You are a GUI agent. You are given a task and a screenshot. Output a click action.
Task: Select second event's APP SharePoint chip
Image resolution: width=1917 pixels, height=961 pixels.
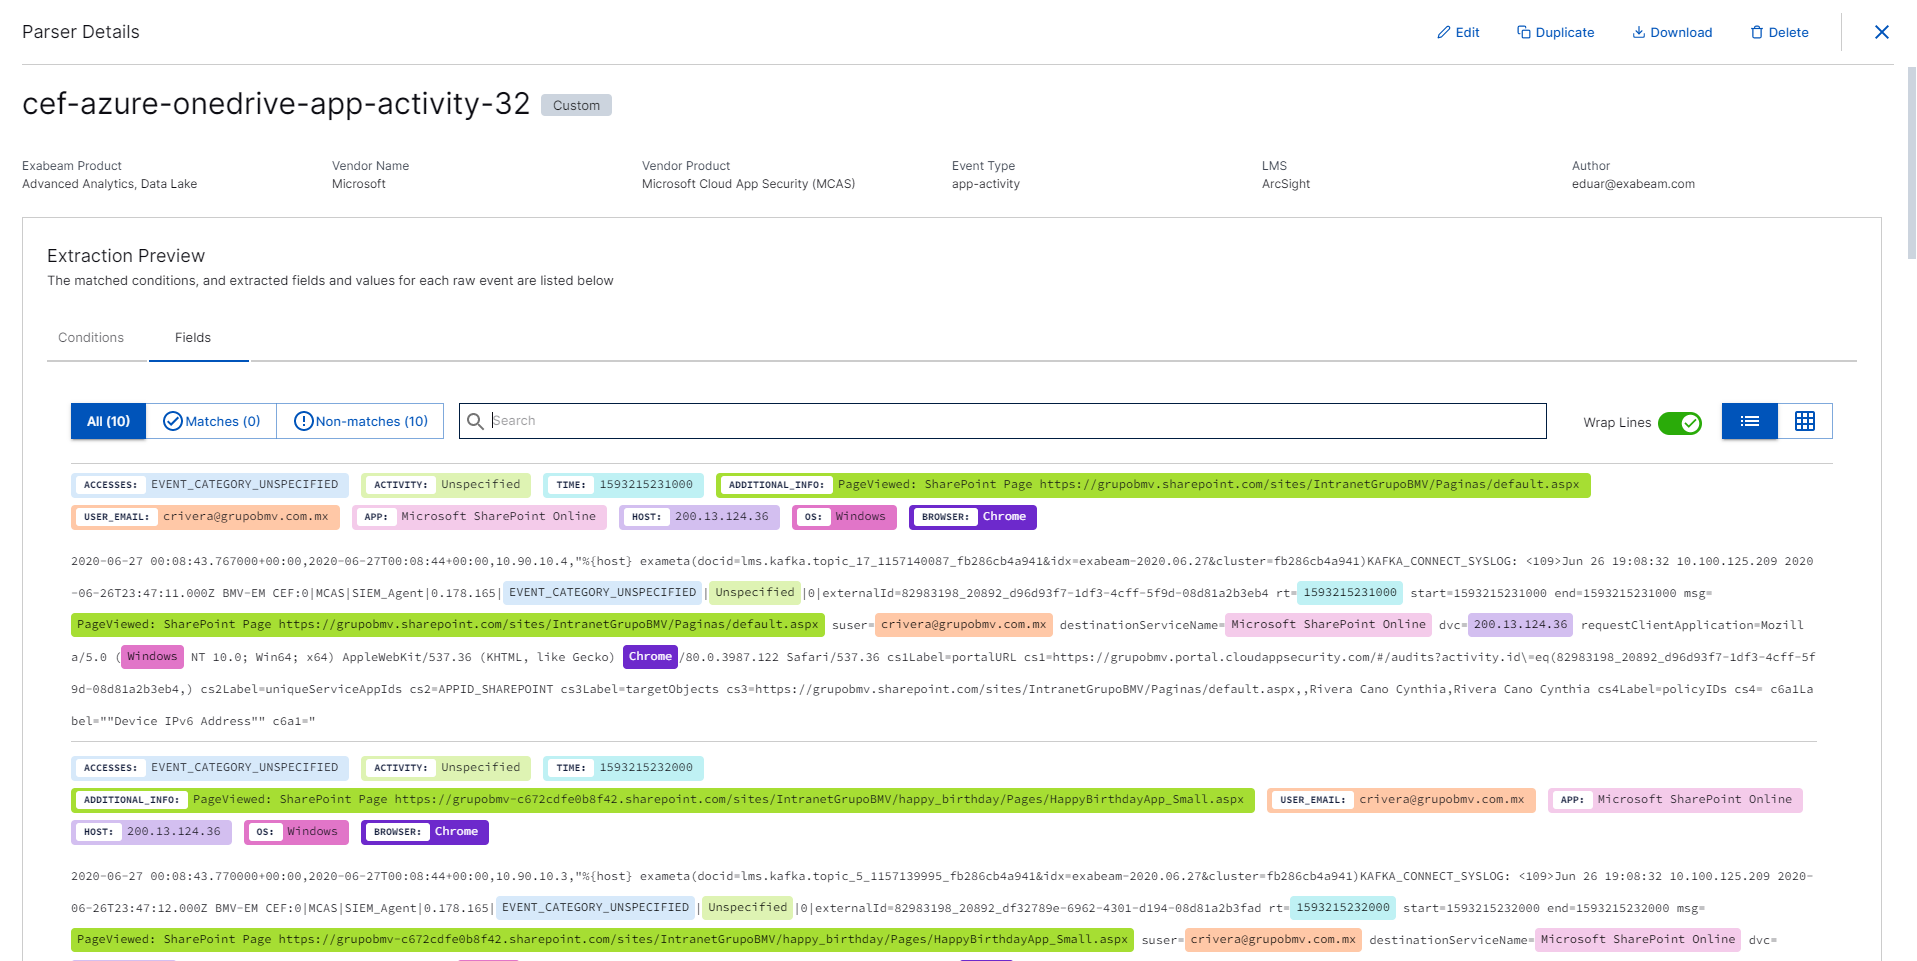1675,800
